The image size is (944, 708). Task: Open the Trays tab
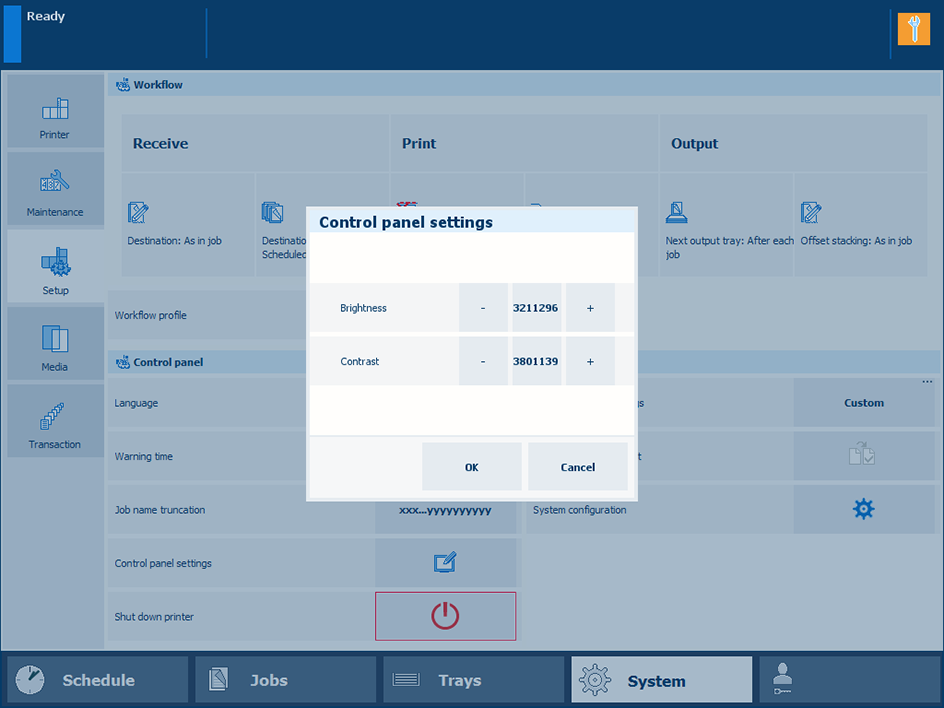coord(473,680)
